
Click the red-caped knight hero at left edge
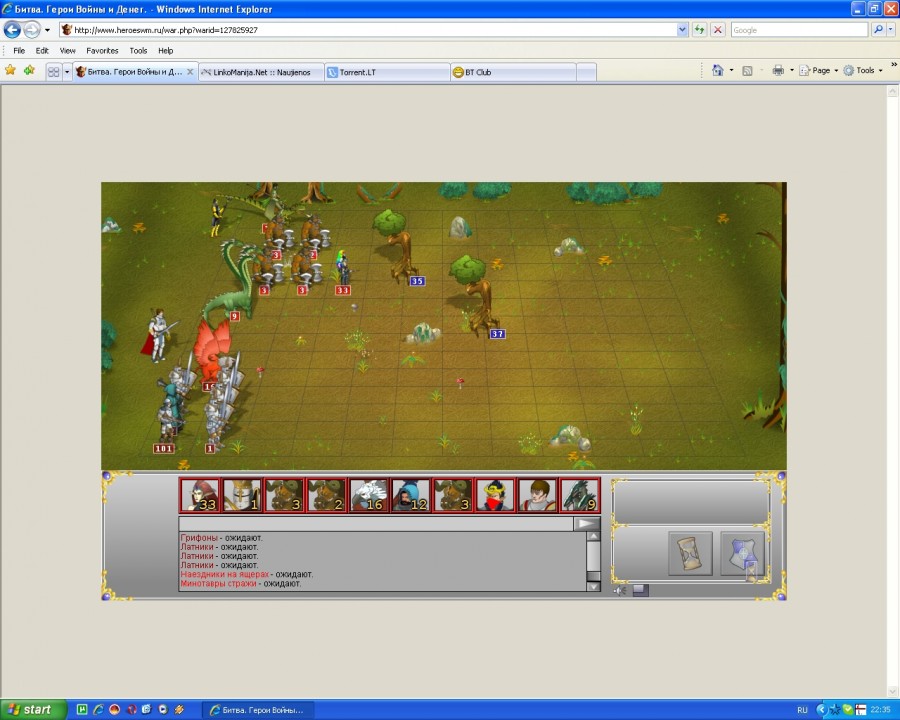pos(158,335)
